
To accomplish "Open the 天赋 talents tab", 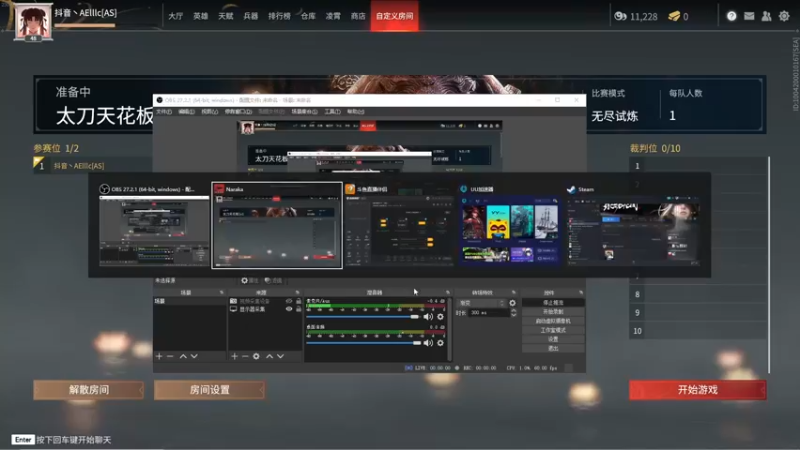I will click(226, 16).
